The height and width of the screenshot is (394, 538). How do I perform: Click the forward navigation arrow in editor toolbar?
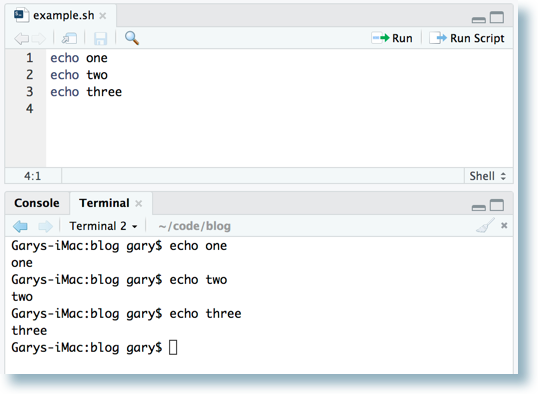[x=38, y=38]
